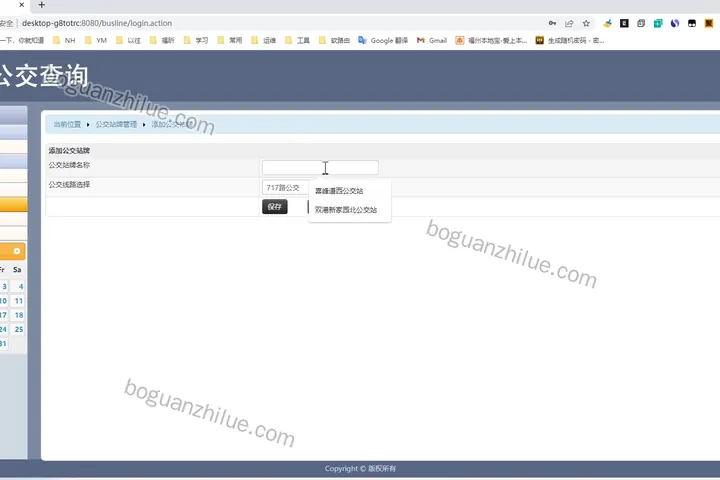Viewport: 720px width, 480px height.
Task: Open the 学习 bookmark folder
Action: [196, 40]
